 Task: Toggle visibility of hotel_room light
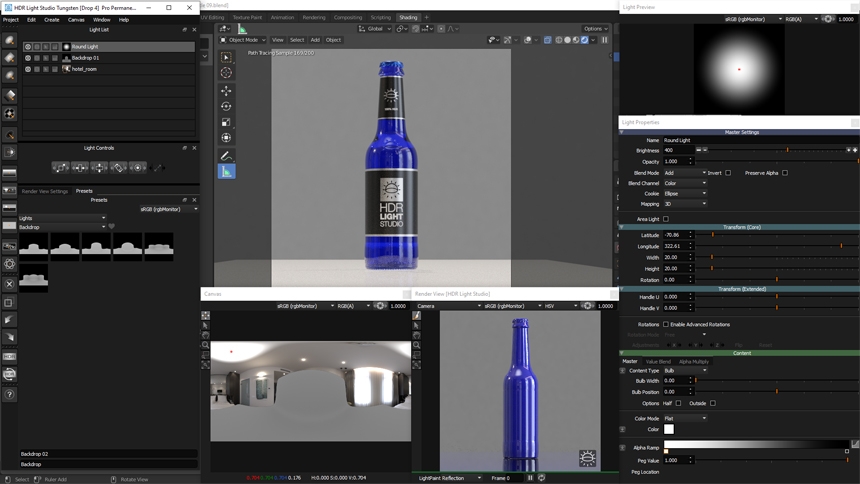click(x=27, y=69)
